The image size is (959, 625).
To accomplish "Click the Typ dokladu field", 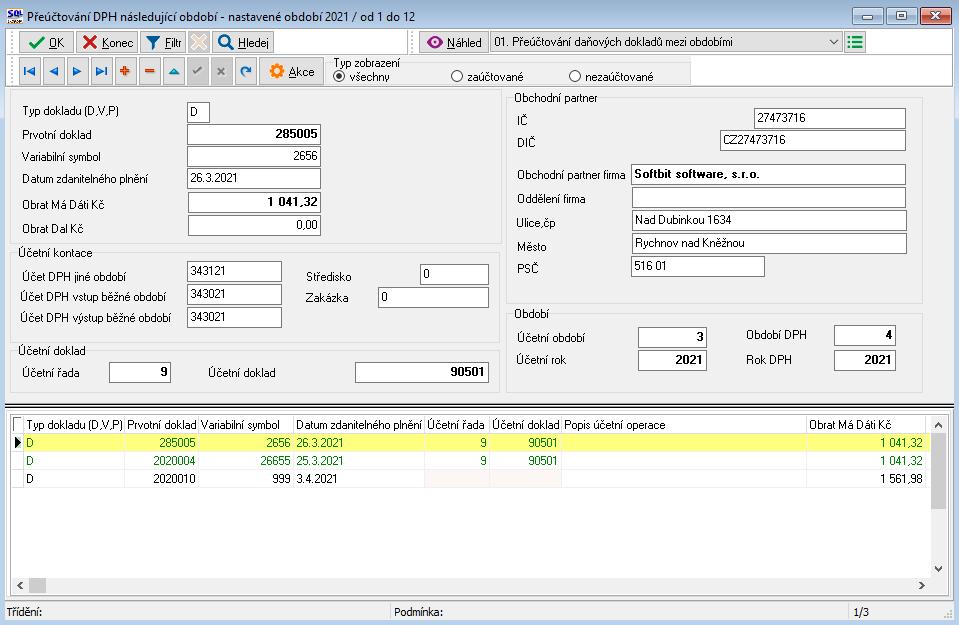I will coord(198,113).
